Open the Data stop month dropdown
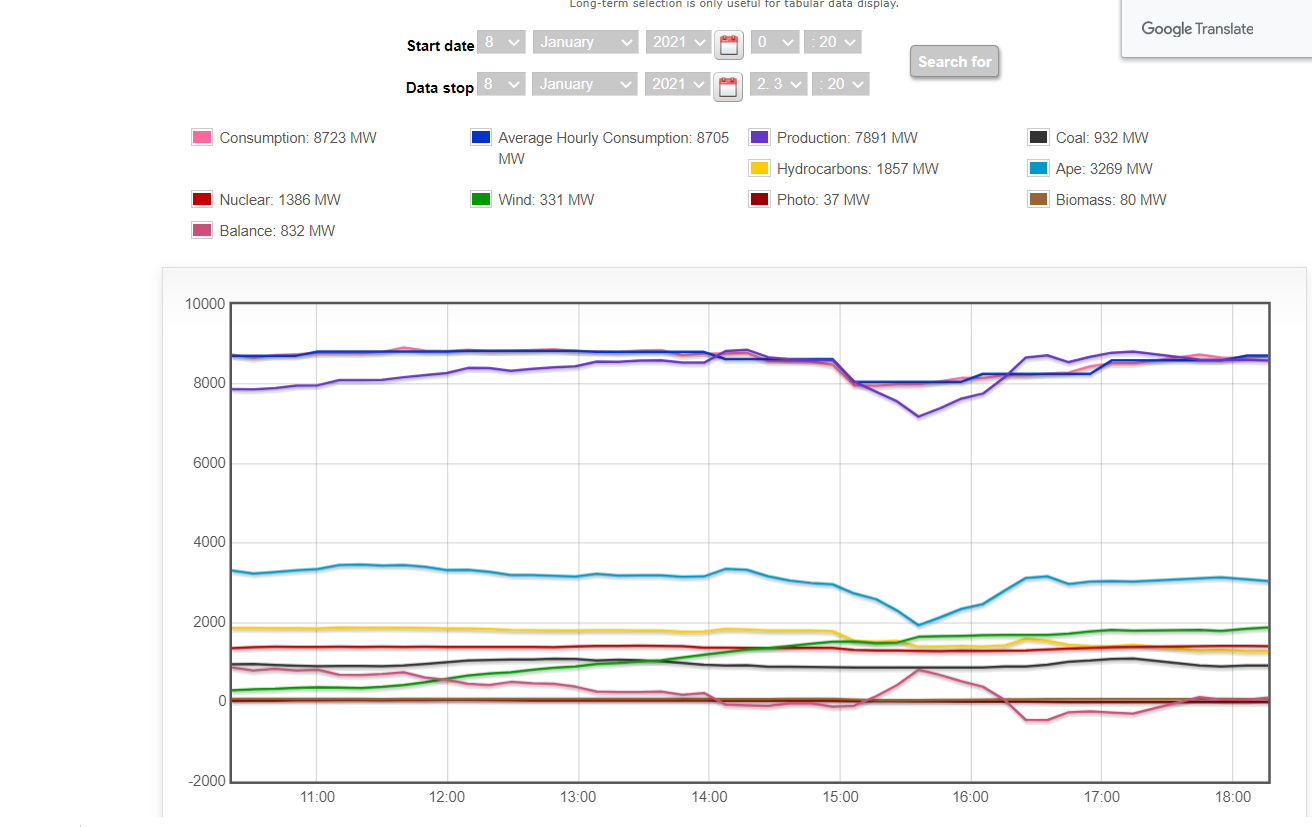Viewport: 1312px width, 827px height. 585,84
